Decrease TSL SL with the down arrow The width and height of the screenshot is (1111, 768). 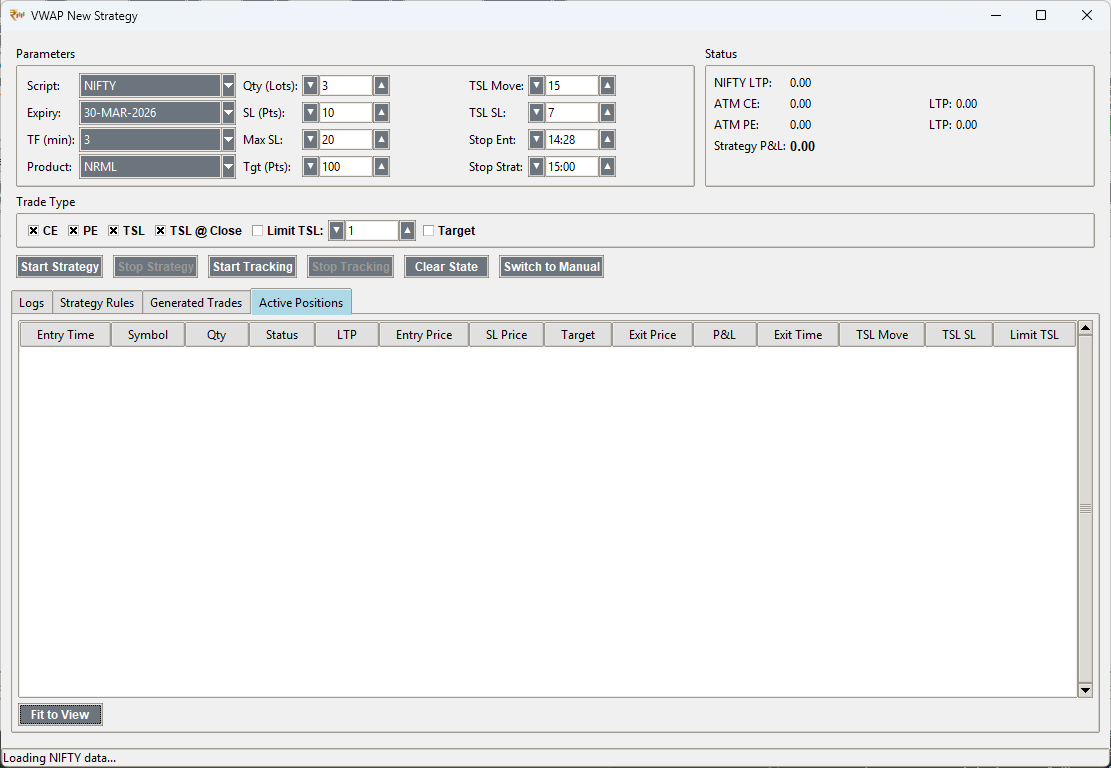536,113
